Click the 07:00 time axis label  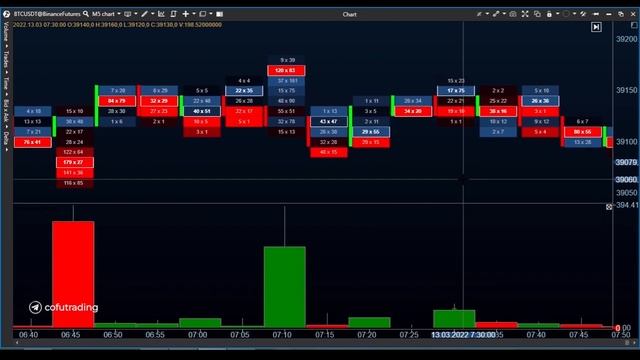[x=198, y=335]
